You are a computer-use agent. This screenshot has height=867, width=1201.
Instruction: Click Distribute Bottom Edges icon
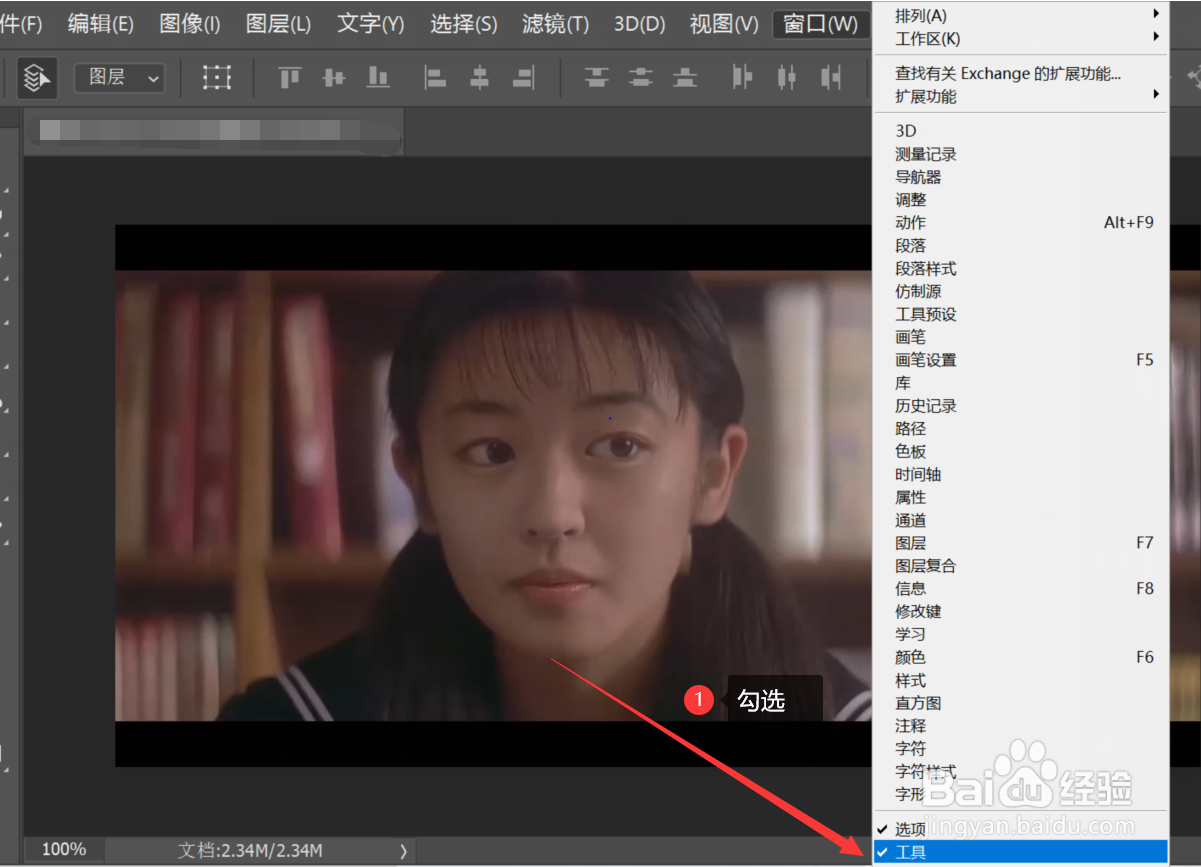coord(685,77)
